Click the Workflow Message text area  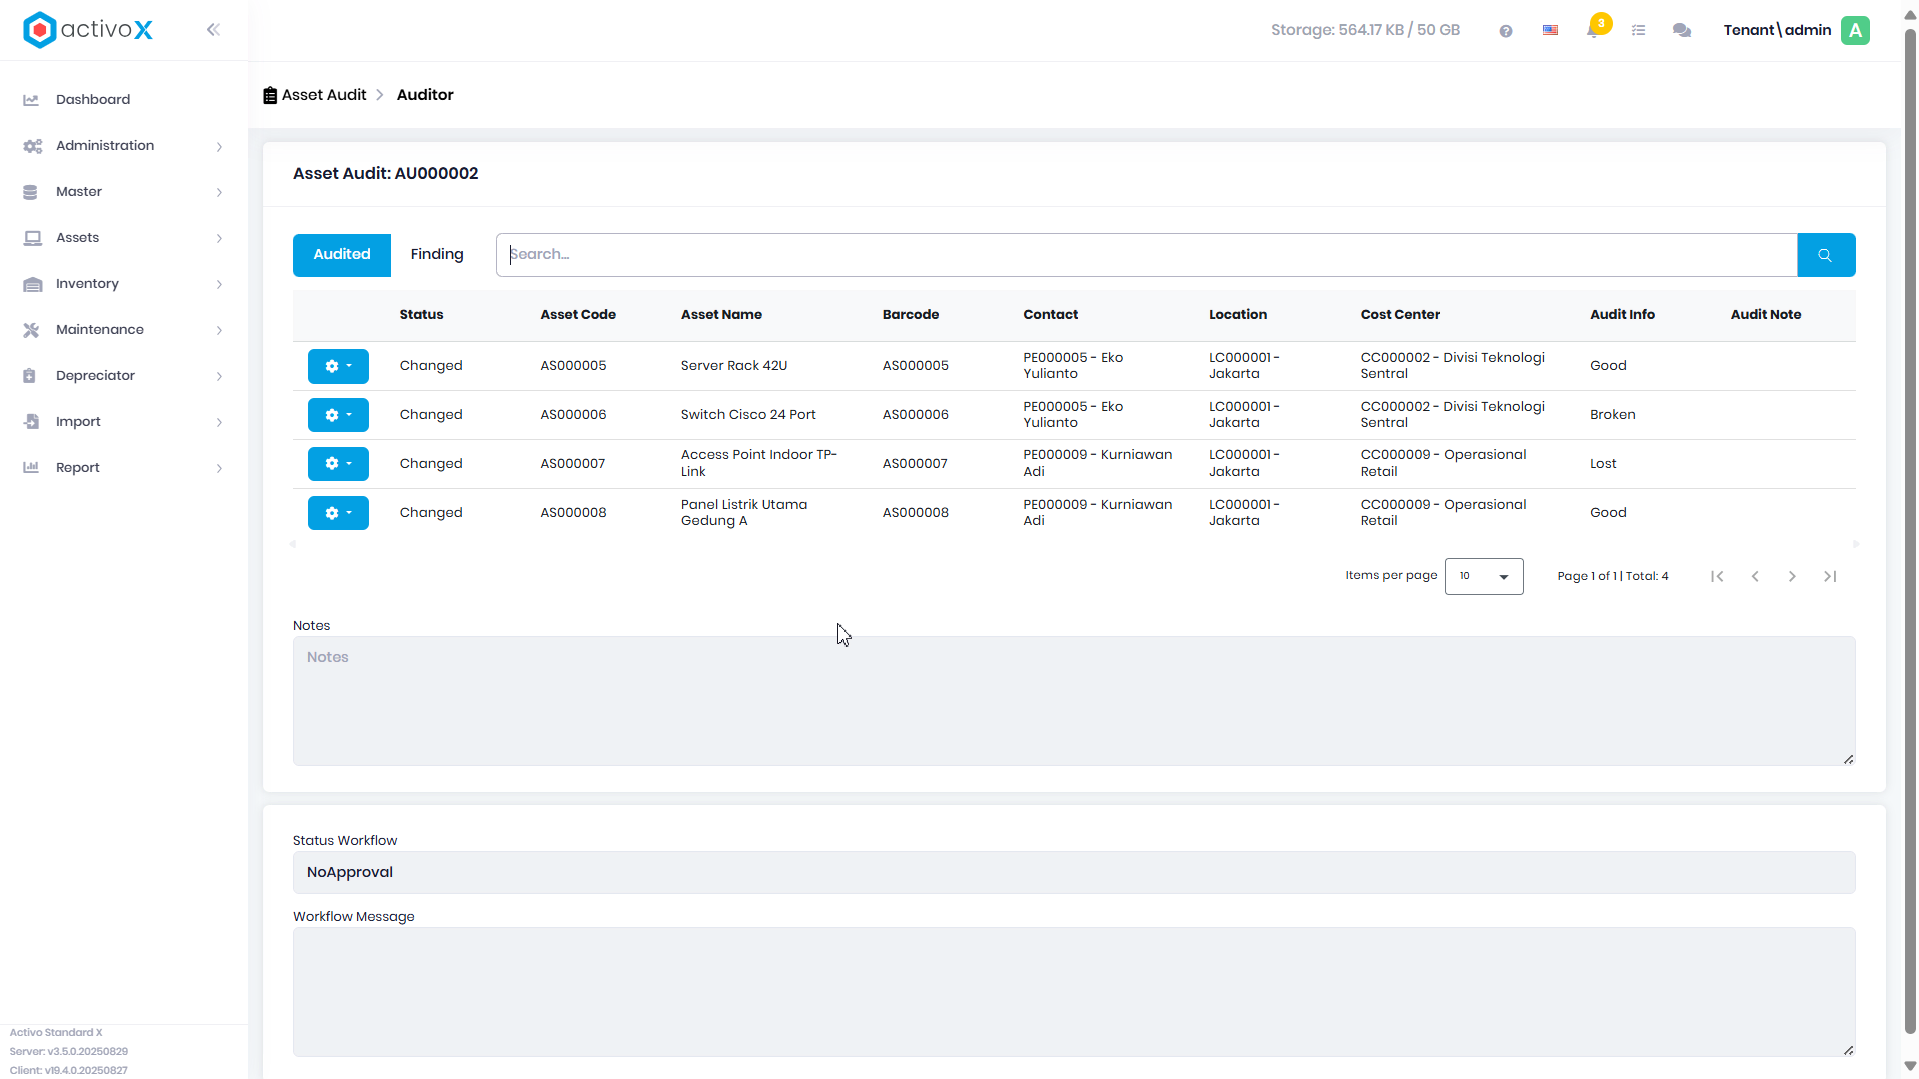1074,992
